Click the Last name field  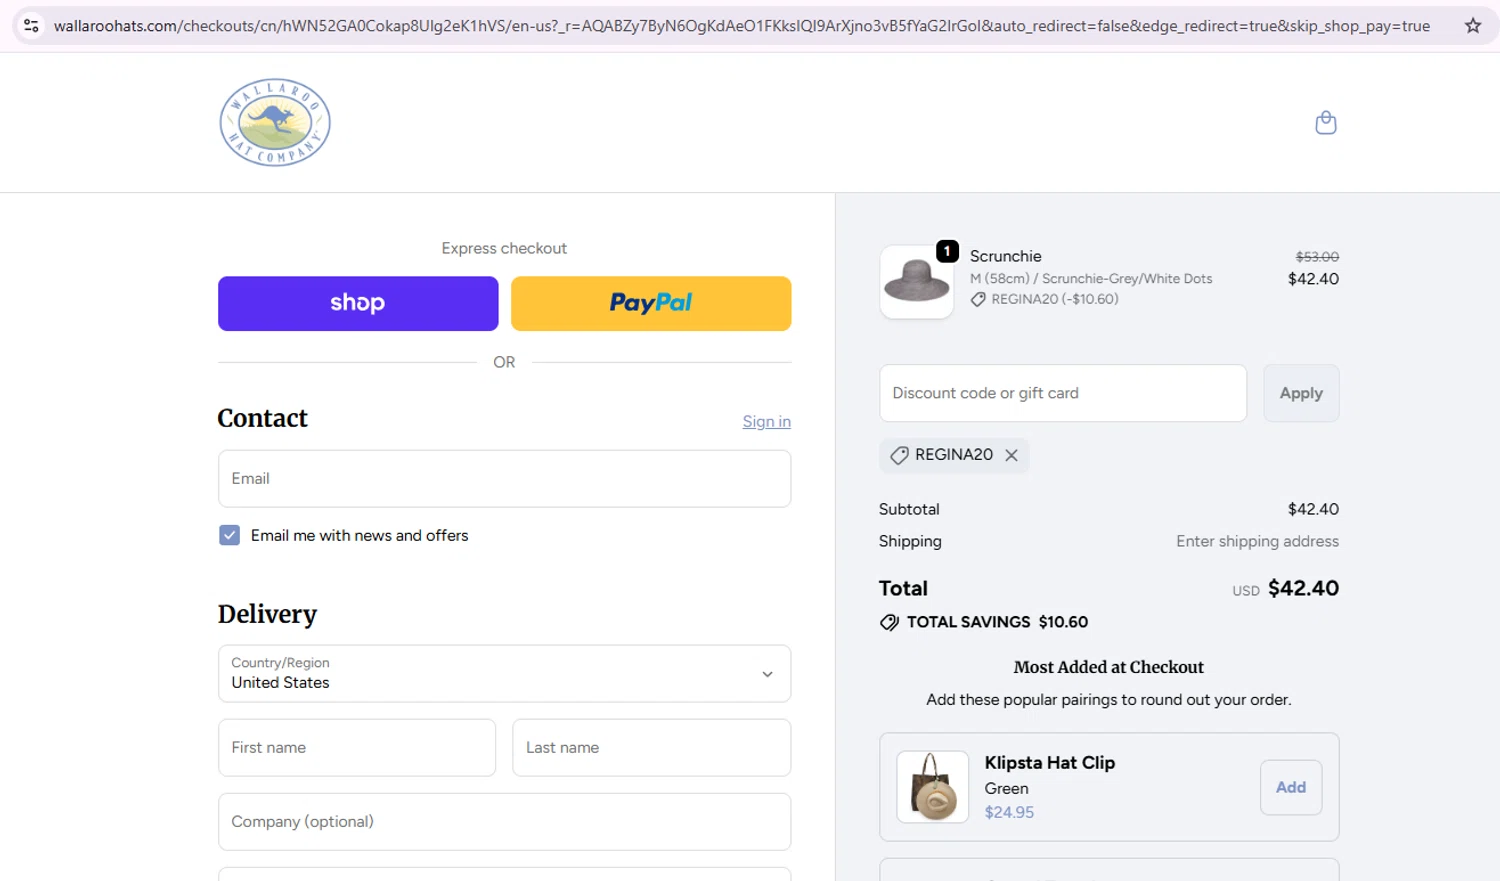pyautogui.click(x=651, y=747)
